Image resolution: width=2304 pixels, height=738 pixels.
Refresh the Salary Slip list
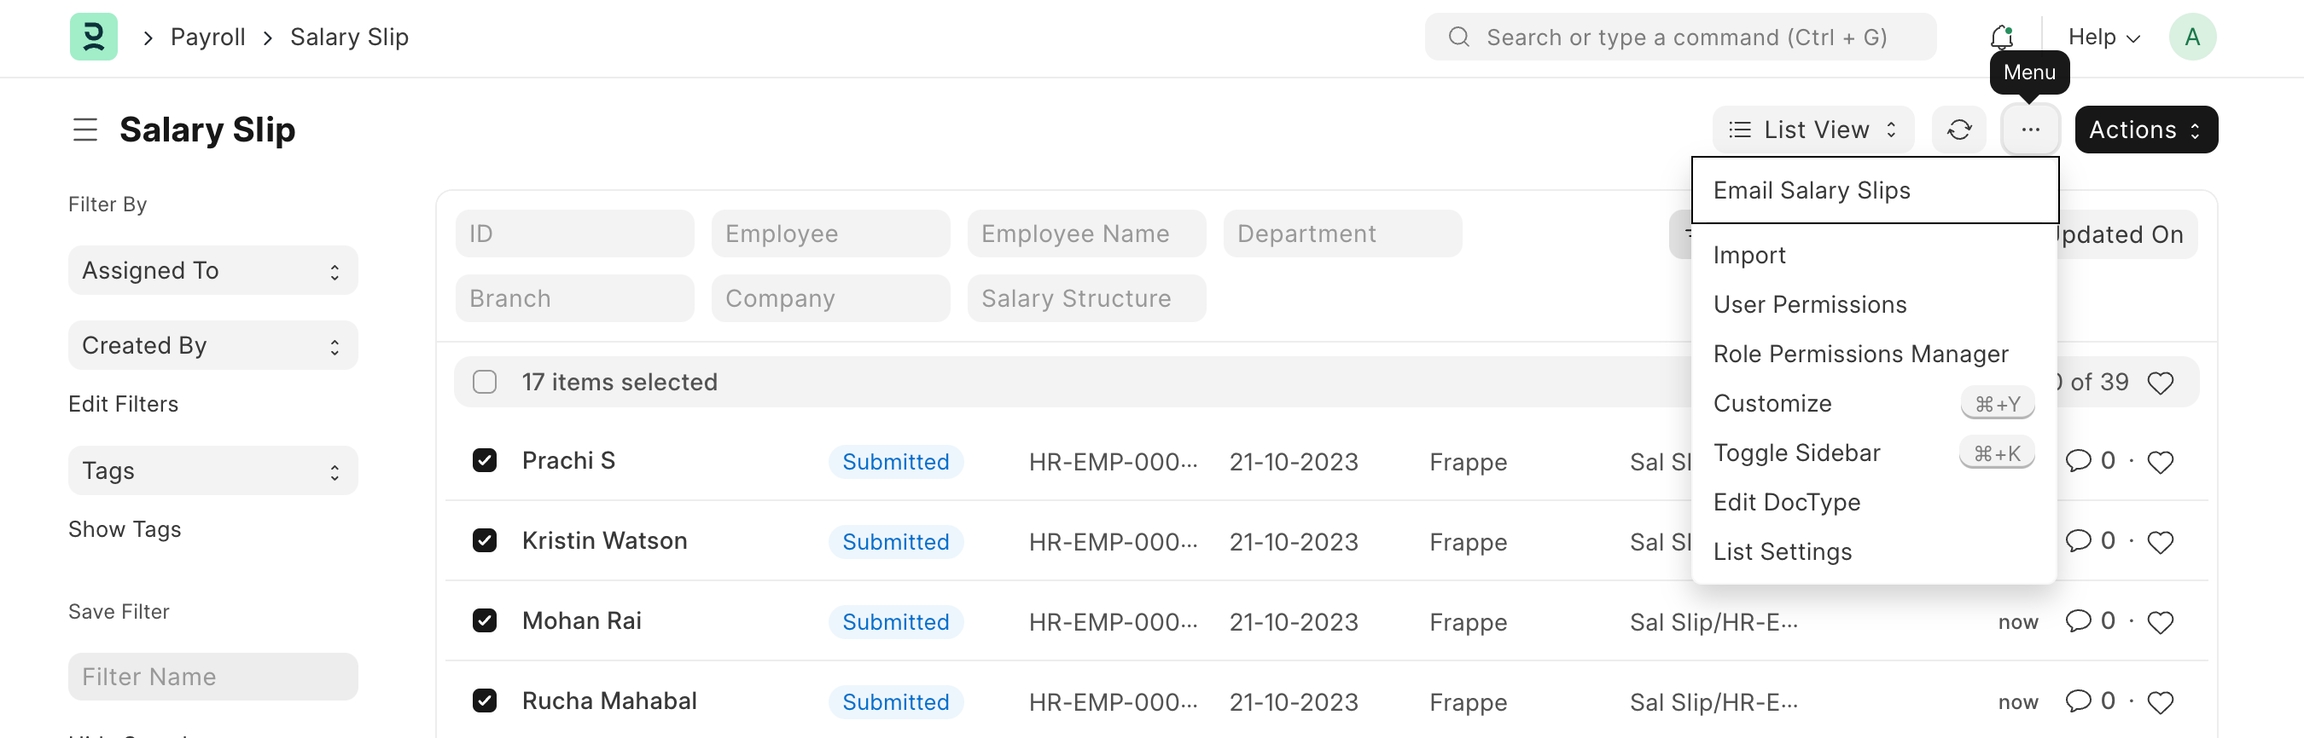click(x=1959, y=130)
